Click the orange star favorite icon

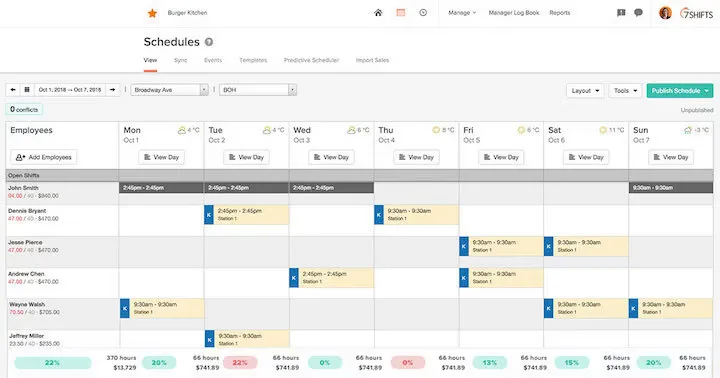152,13
